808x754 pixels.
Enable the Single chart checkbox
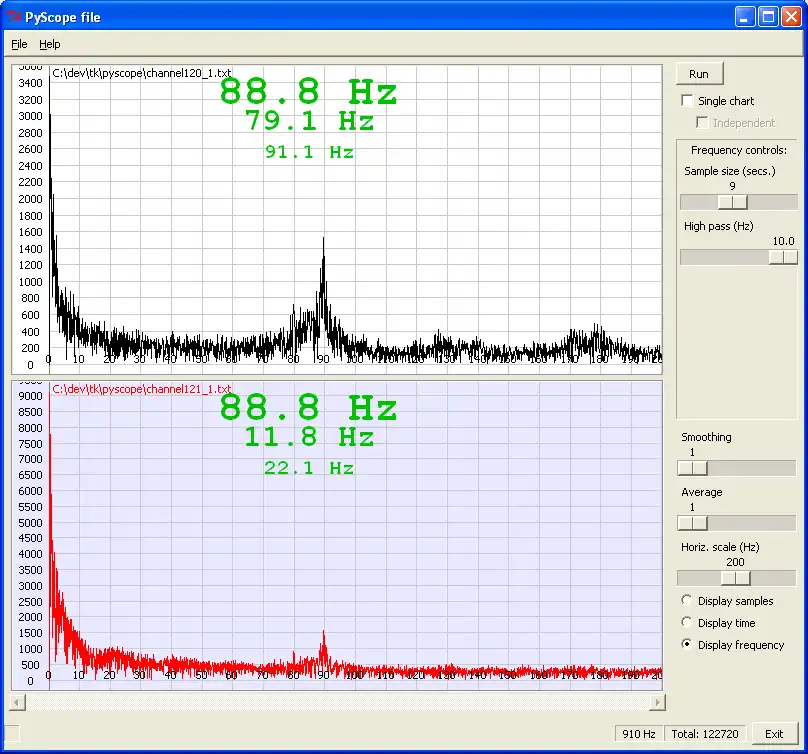(x=687, y=101)
